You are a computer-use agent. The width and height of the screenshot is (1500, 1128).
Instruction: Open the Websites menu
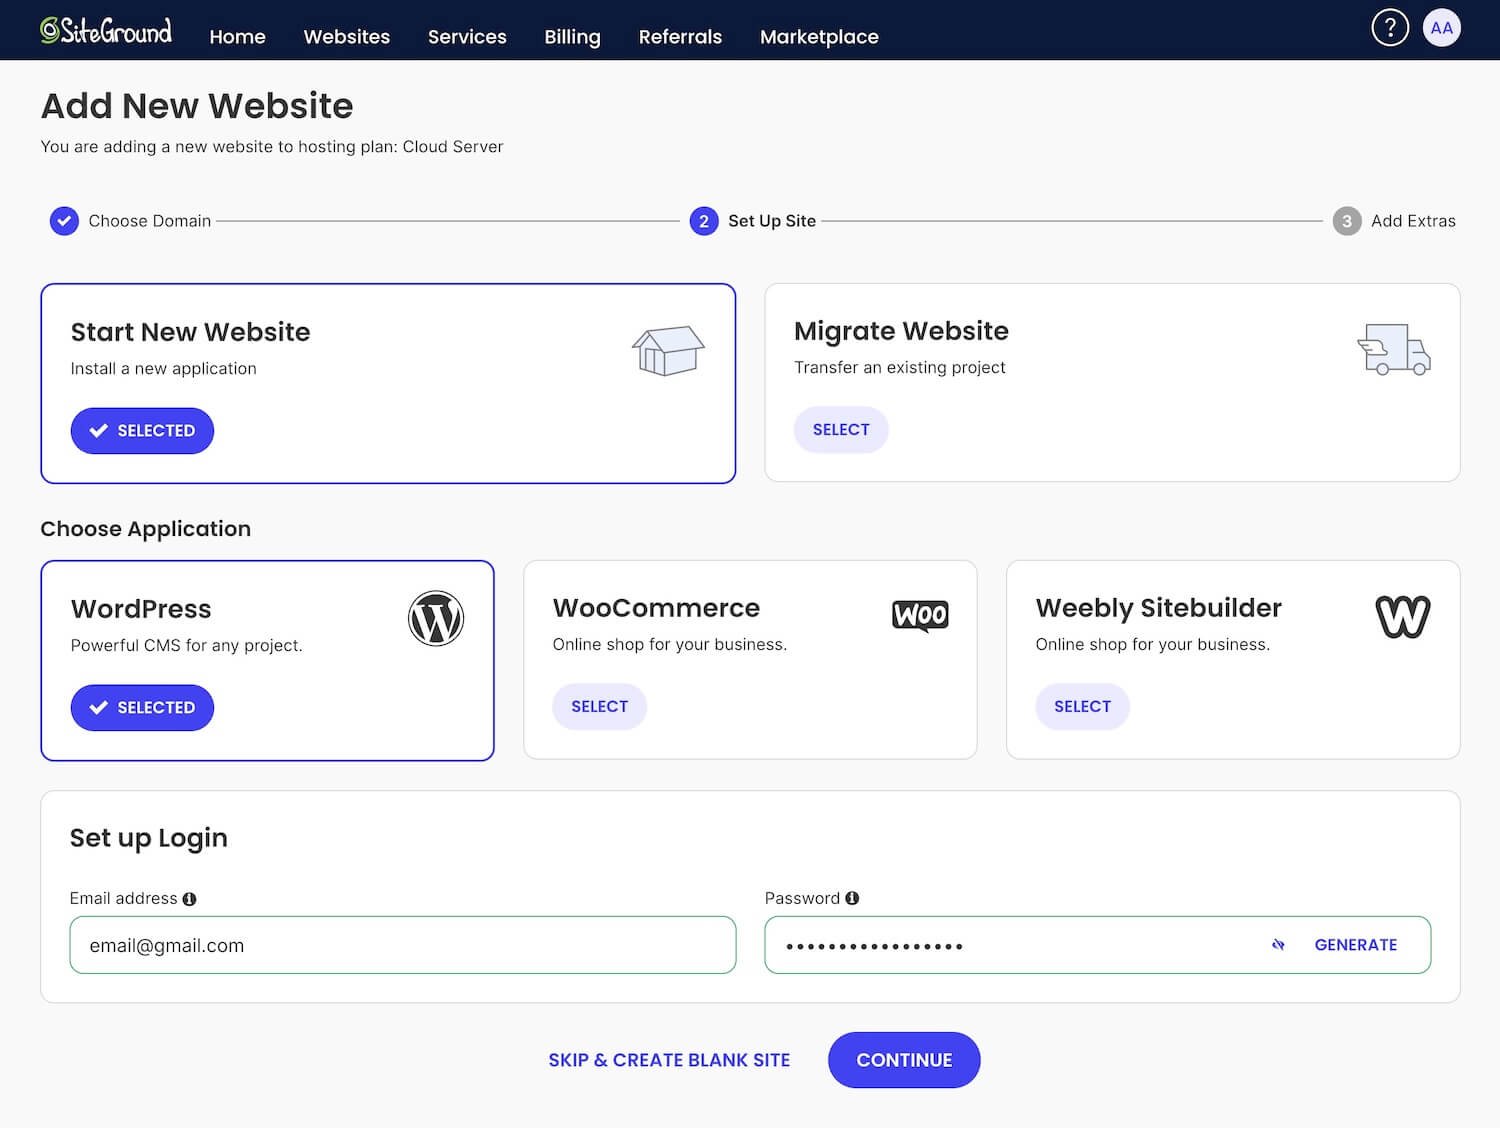click(x=347, y=37)
